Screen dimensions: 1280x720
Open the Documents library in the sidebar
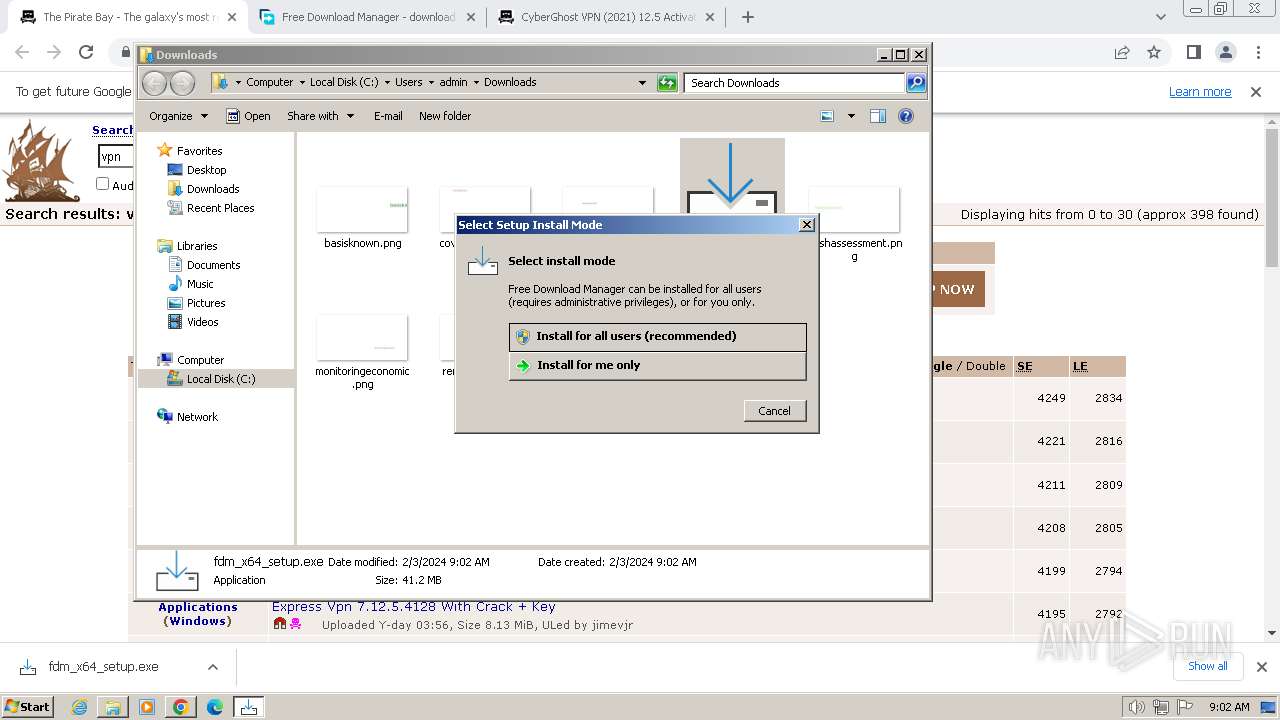coord(213,265)
